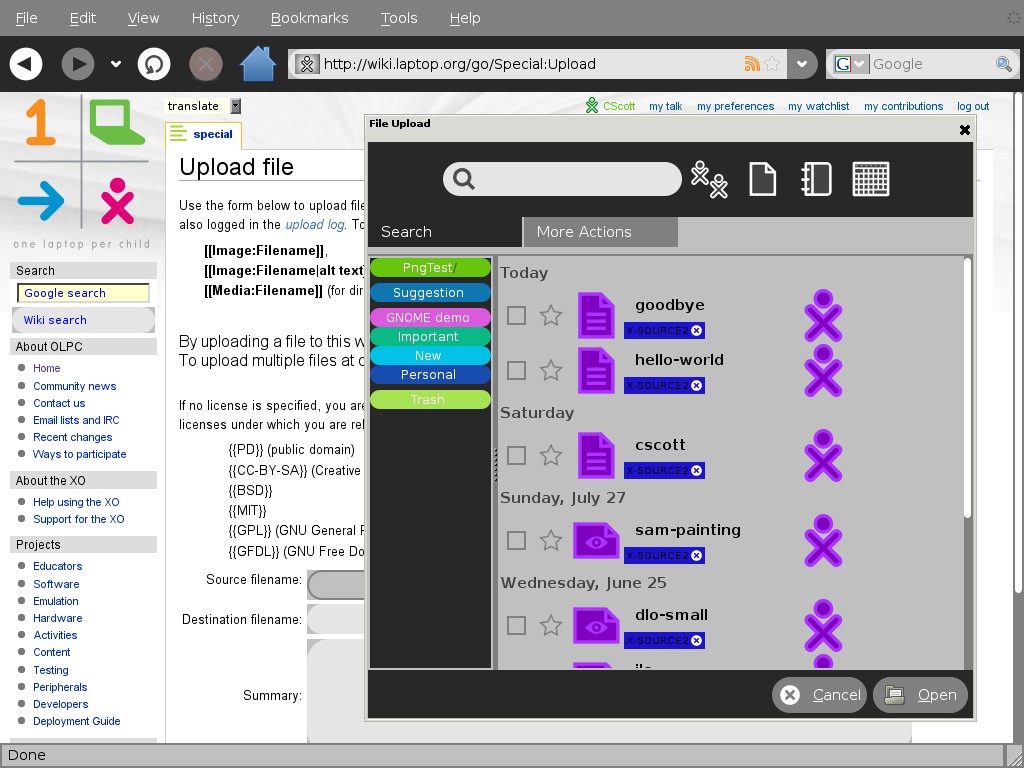Screen dimensions: 1024x768
Task: Click the Reload page icon
Action: [154, 64]
